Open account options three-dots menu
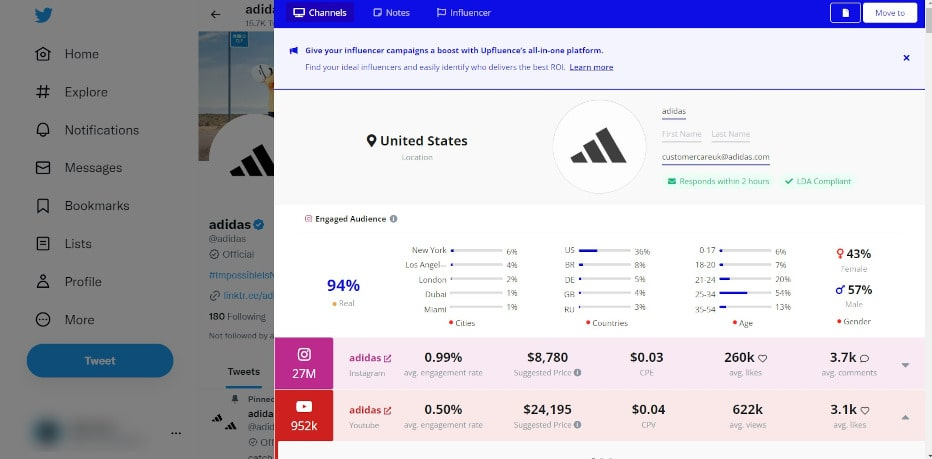Viewport: 932px width, 459px height. [176, 433]
